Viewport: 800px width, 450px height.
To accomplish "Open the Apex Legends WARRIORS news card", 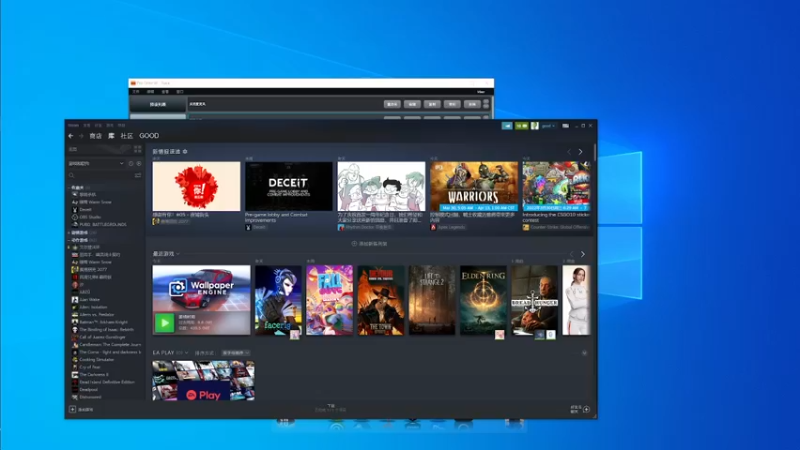I will pyautogui.click(x=474, y=186).
